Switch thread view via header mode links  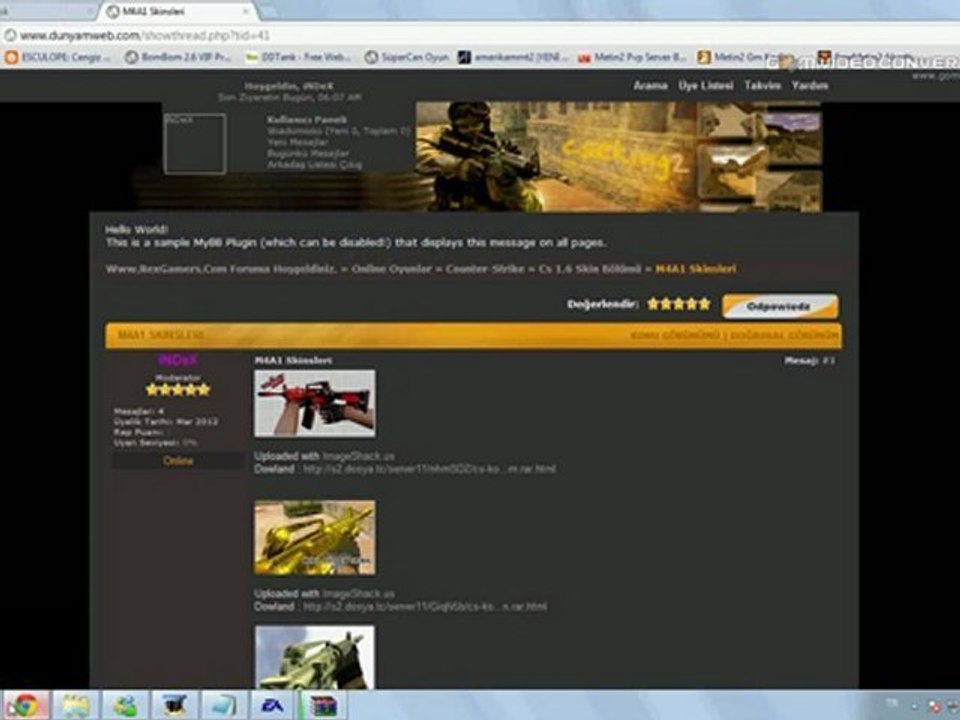click(734, 336)
